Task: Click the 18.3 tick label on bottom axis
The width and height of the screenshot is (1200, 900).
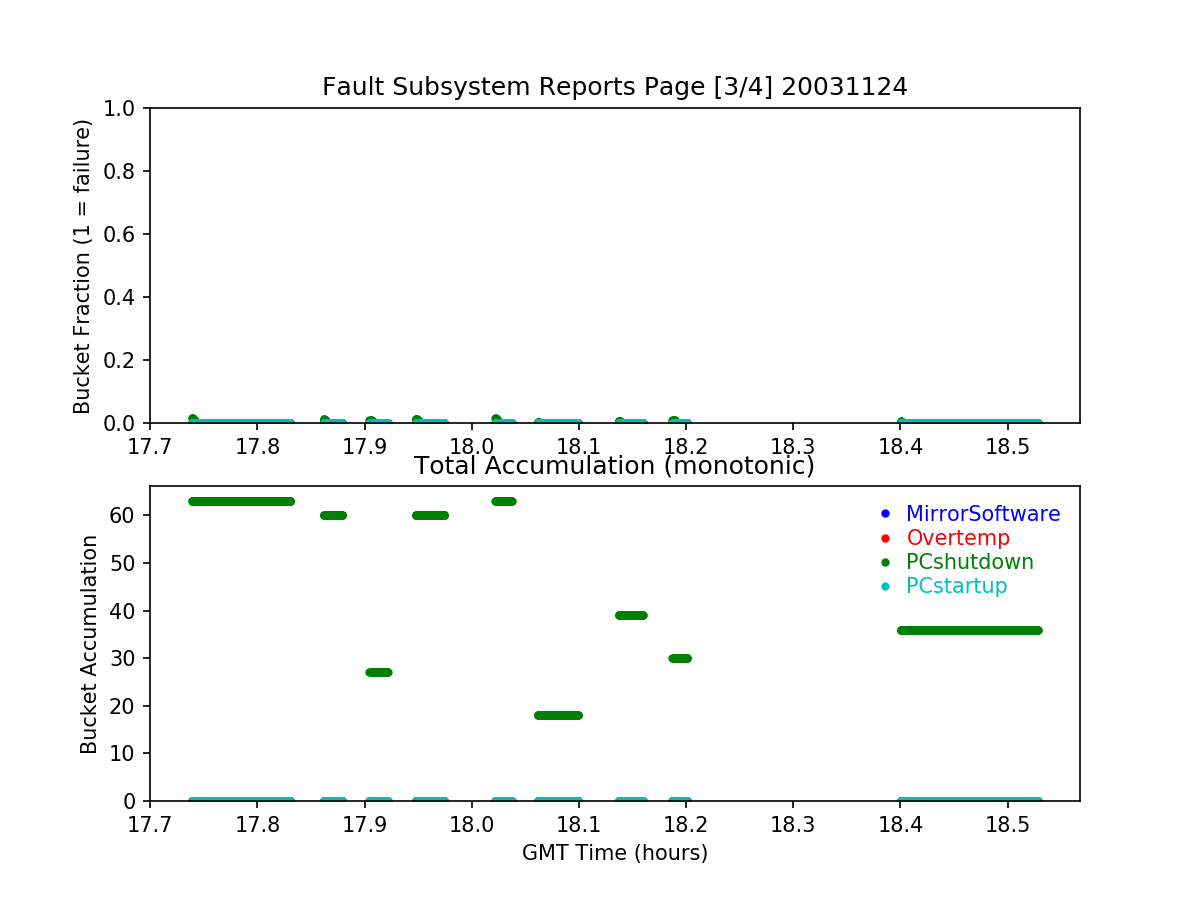Action: tap(793, 822)
